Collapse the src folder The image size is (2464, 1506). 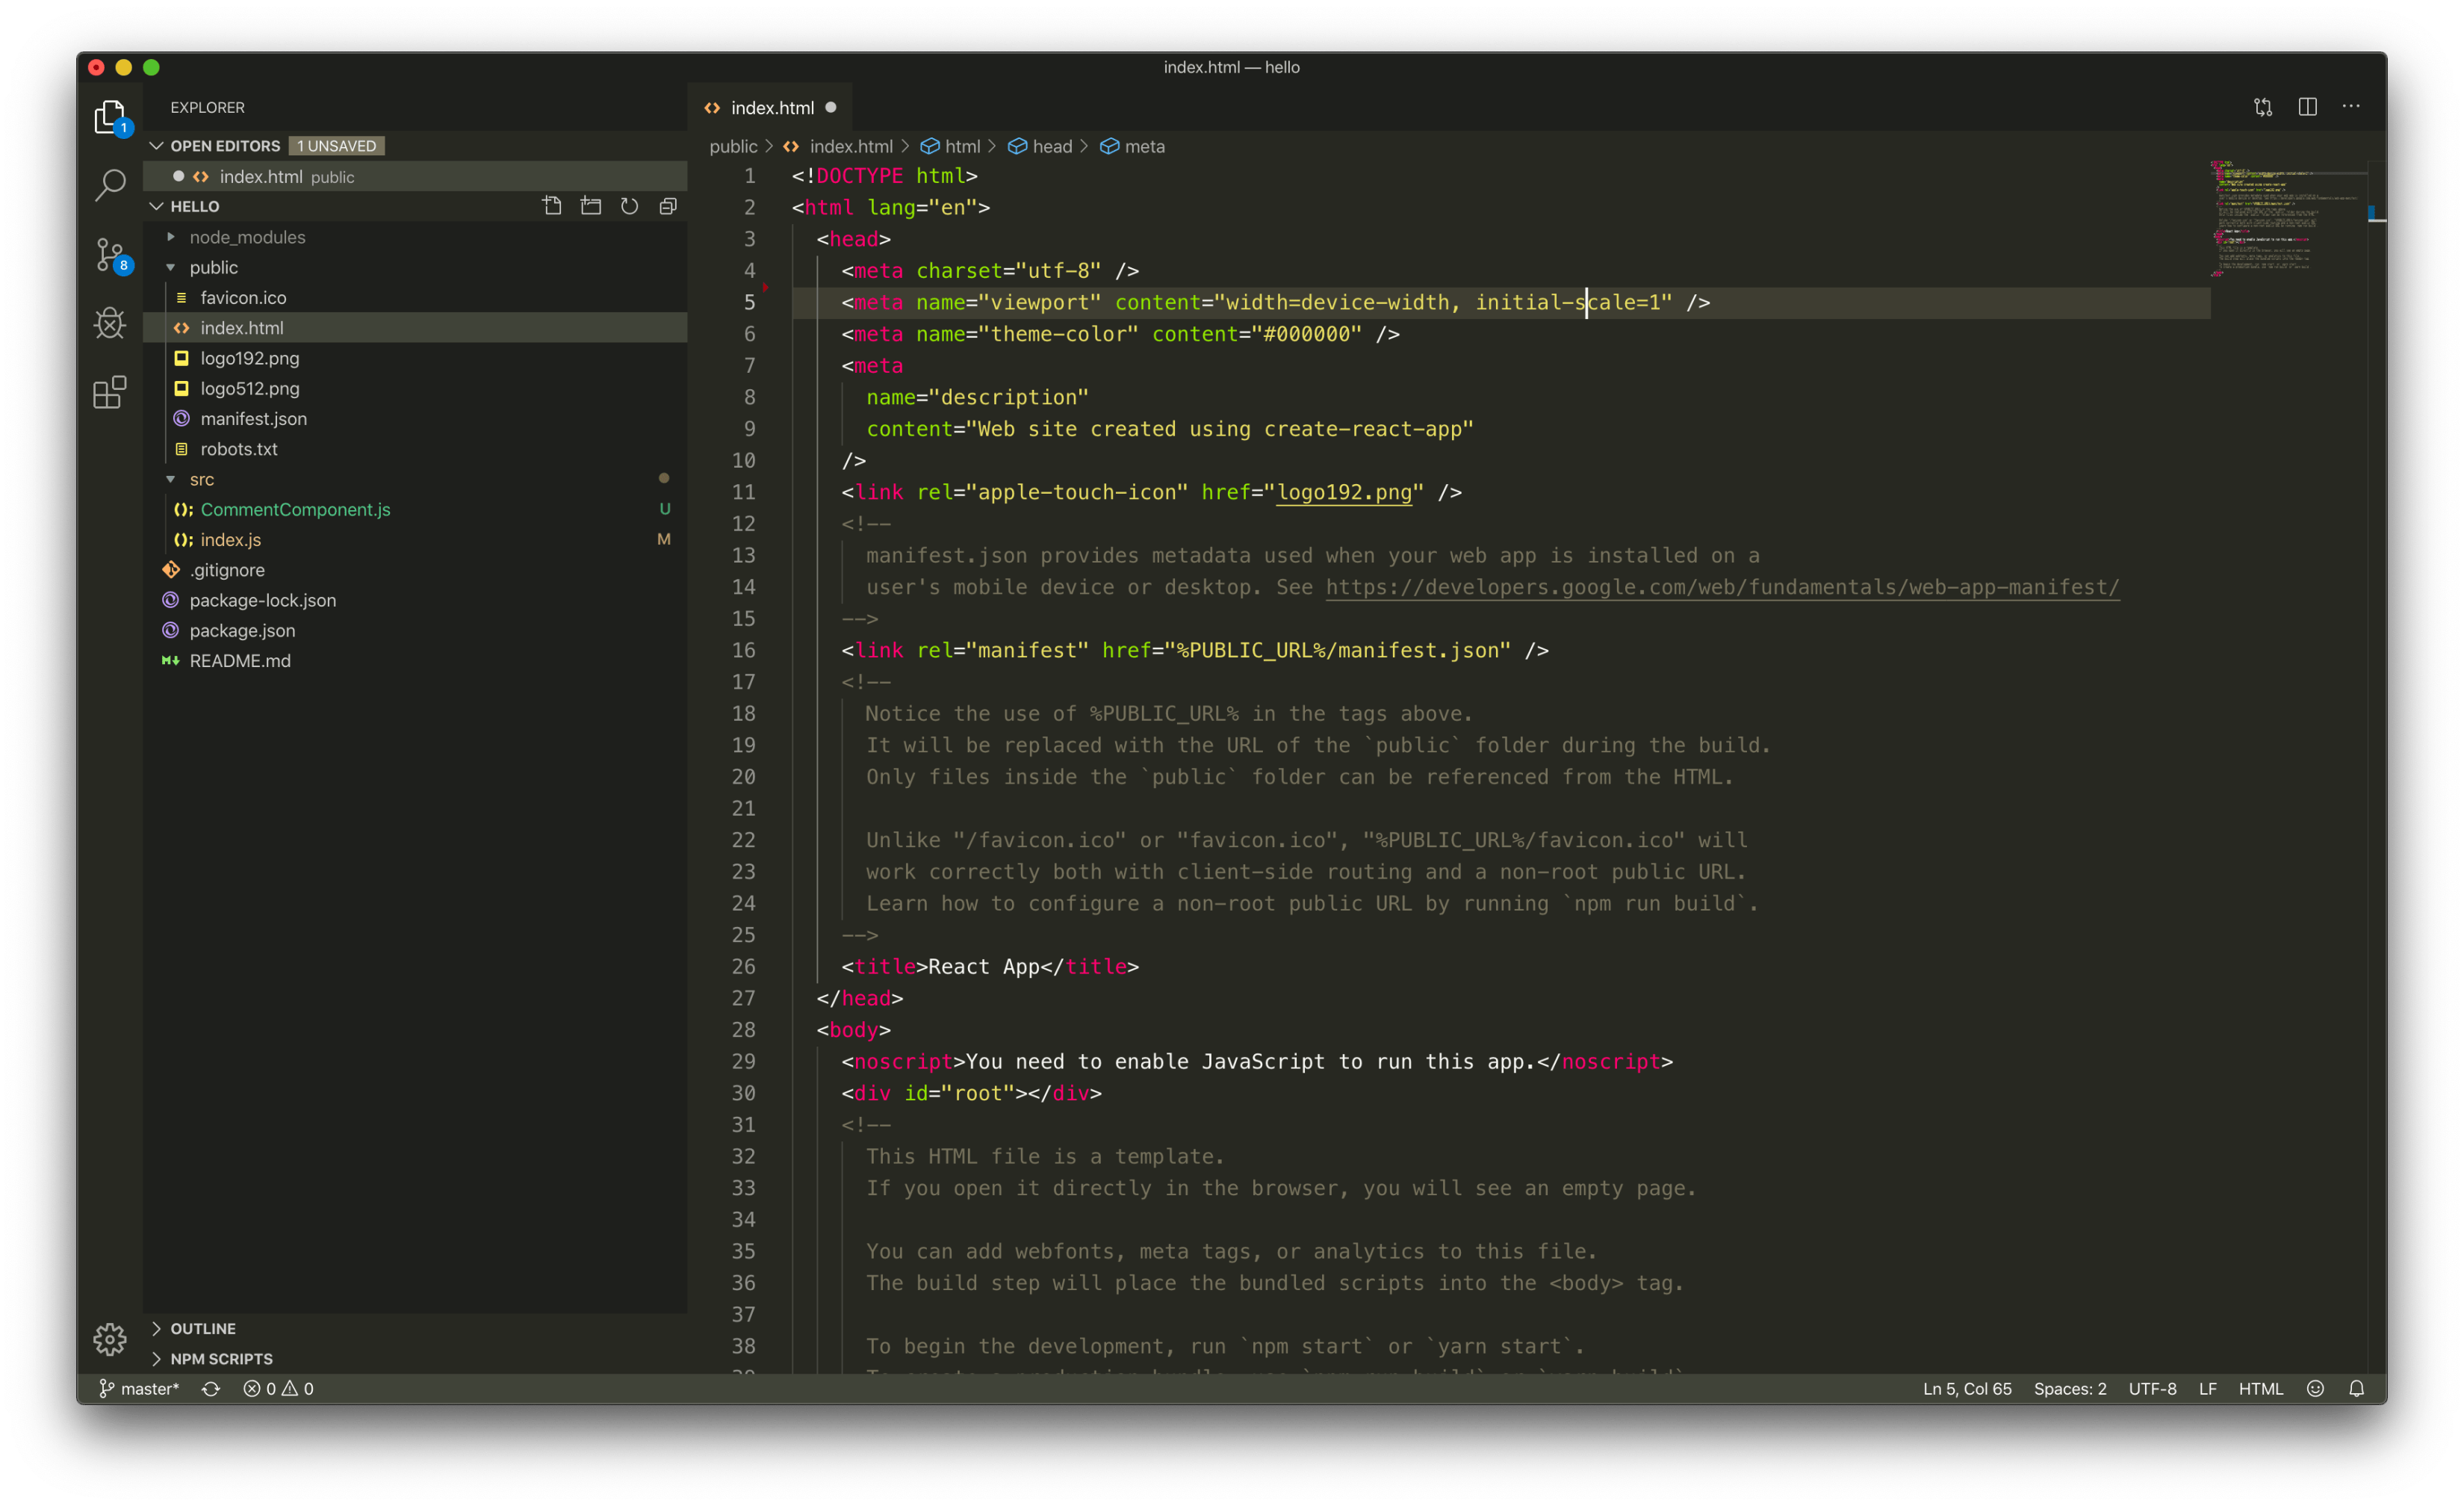tap(172, 479)
